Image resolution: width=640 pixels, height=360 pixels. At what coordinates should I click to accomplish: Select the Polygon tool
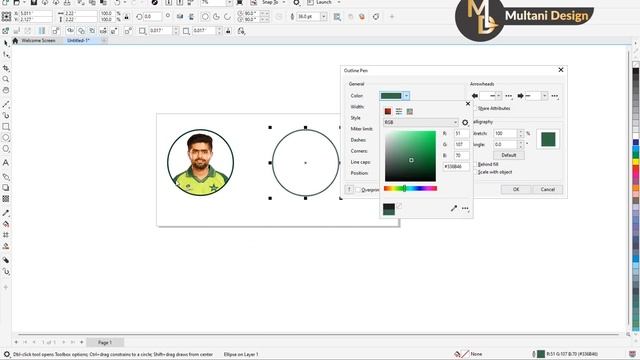click(x=6, y=149)
